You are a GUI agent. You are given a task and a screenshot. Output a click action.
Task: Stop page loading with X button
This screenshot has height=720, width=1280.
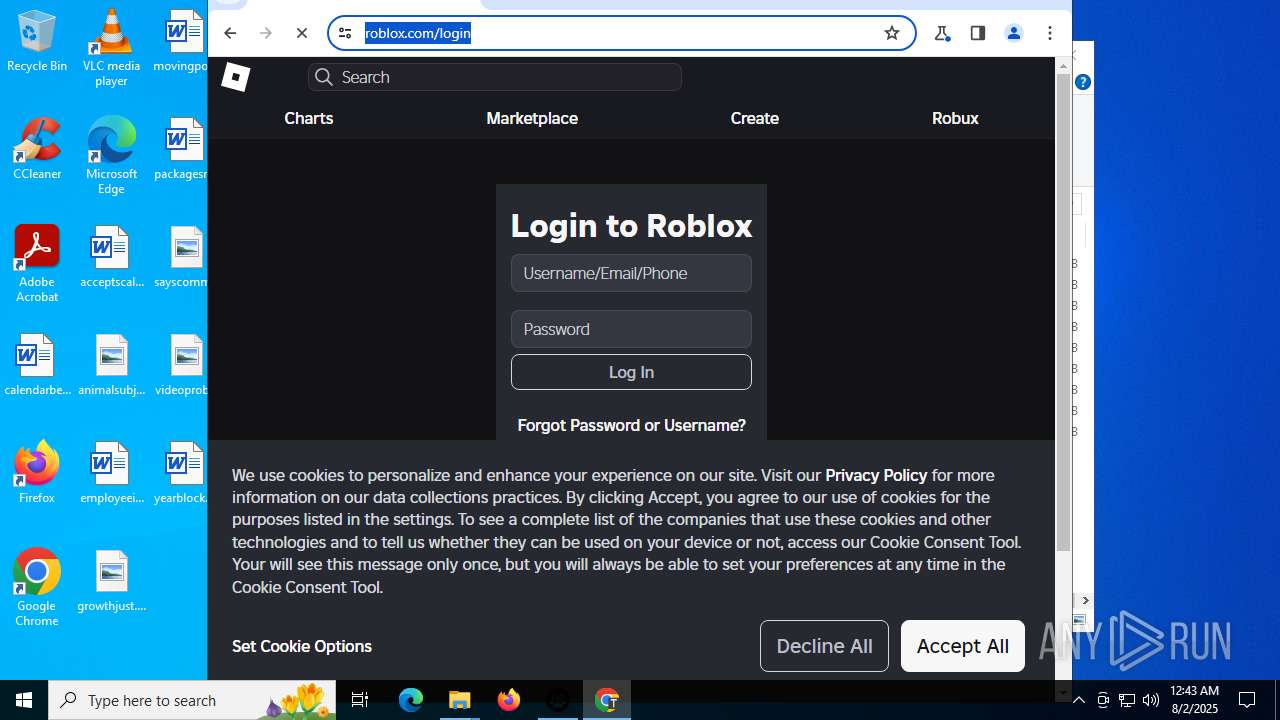click(x=302, y=33)
